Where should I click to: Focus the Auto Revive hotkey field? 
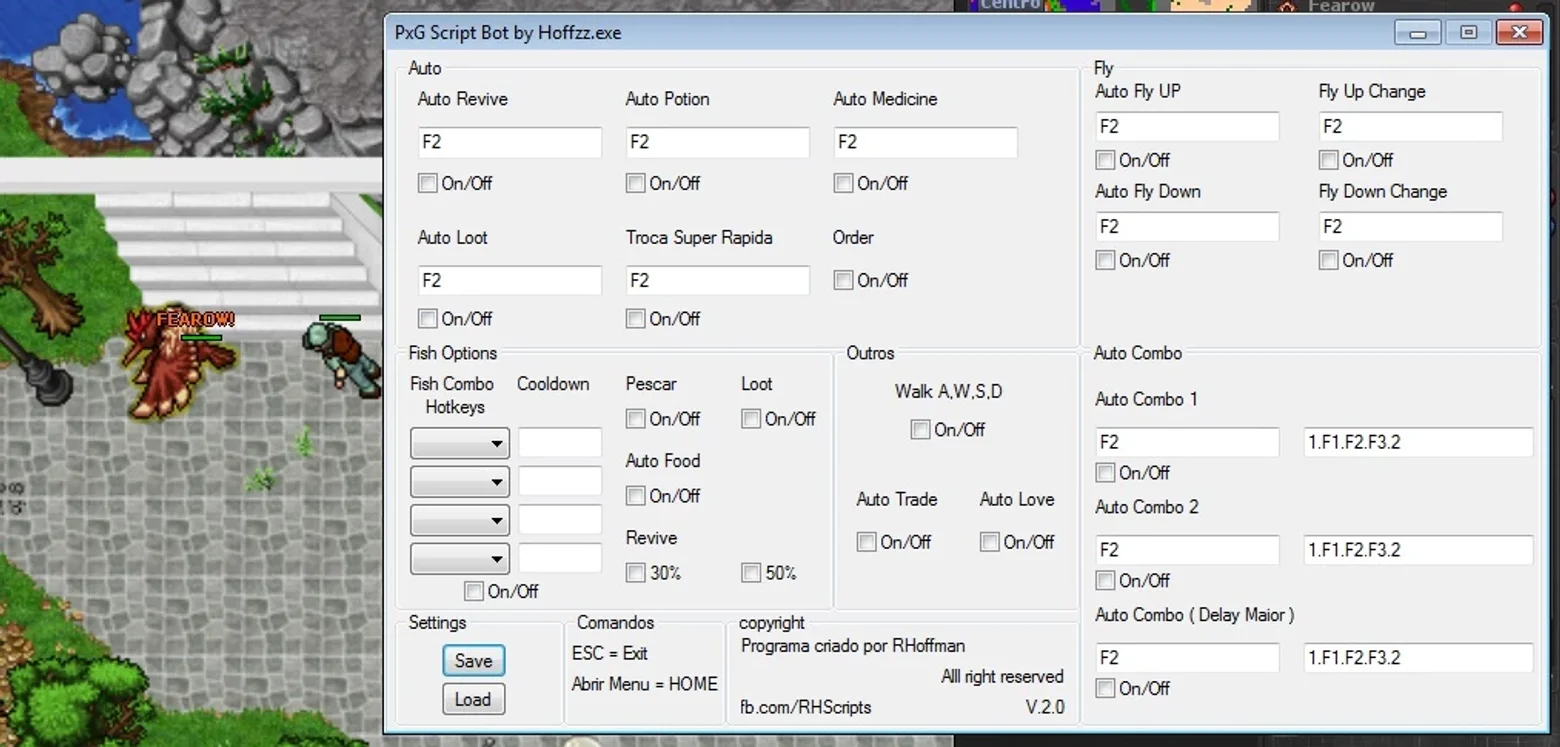pyautogui.click(x=510, y=142)
